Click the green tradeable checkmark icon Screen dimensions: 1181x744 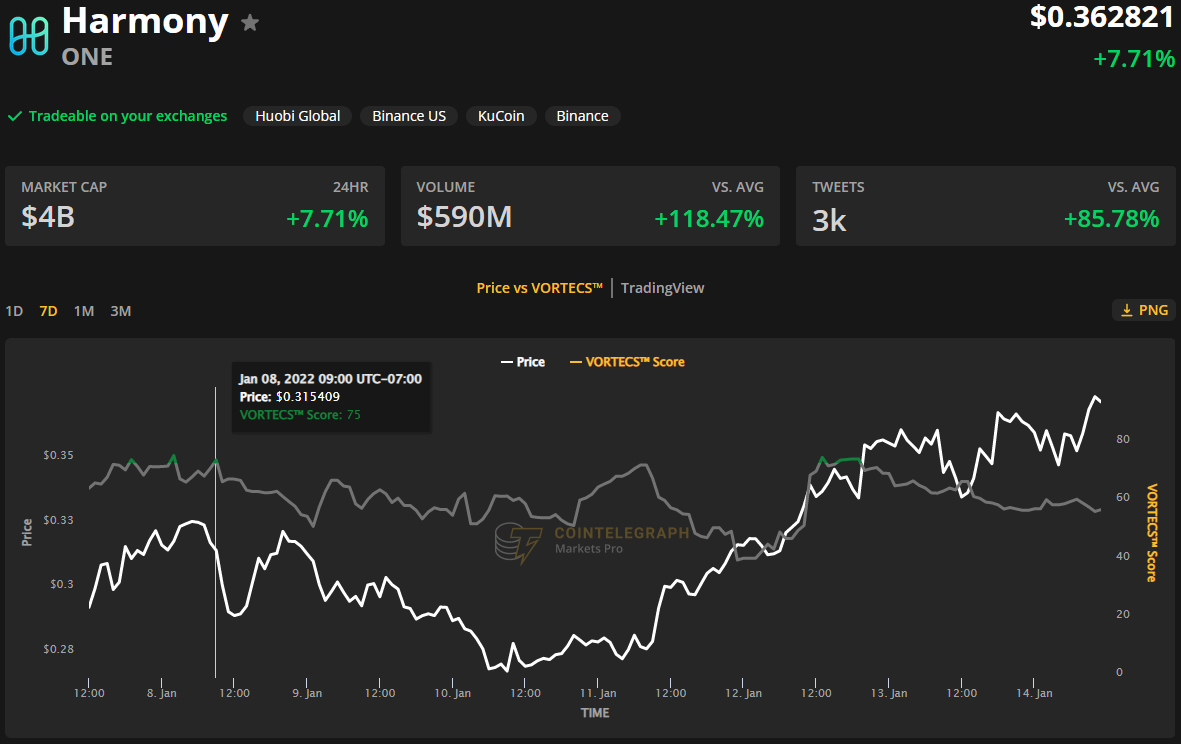click(15, 116)
